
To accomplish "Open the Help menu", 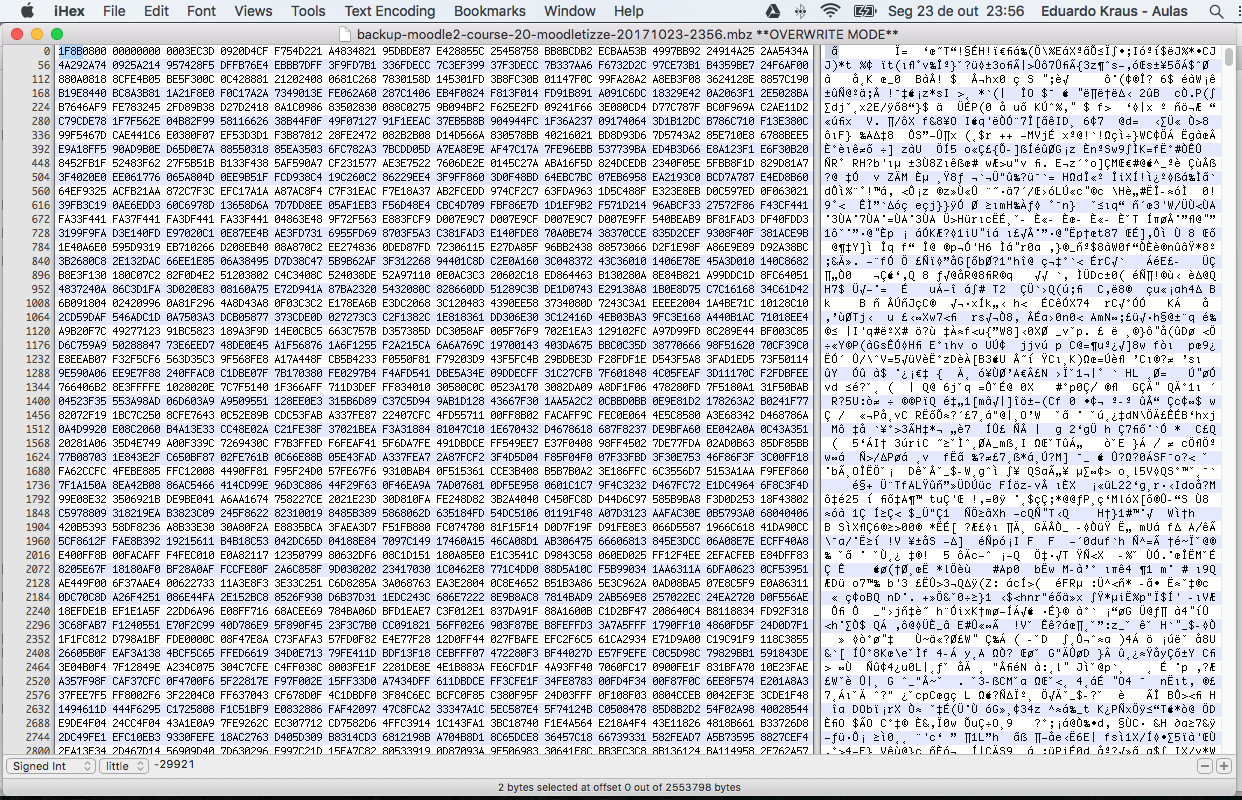I will 628,11.
